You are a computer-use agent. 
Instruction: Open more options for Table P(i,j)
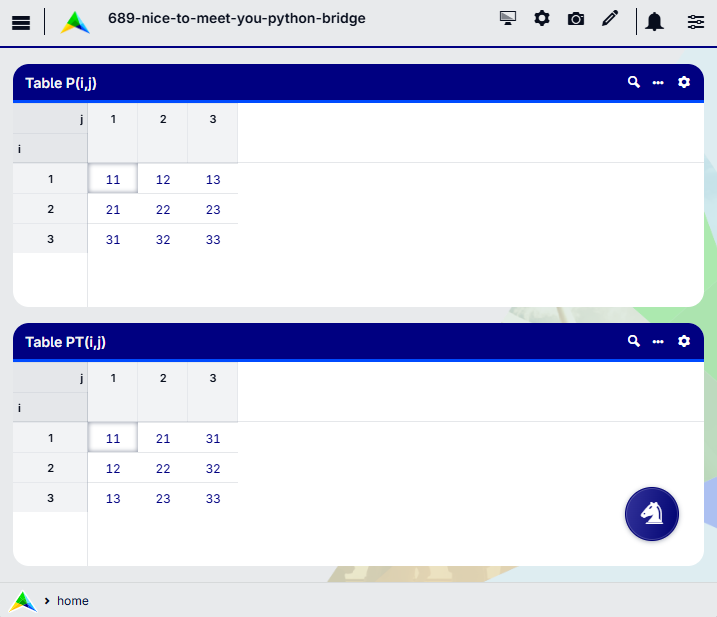coord(658,83)
